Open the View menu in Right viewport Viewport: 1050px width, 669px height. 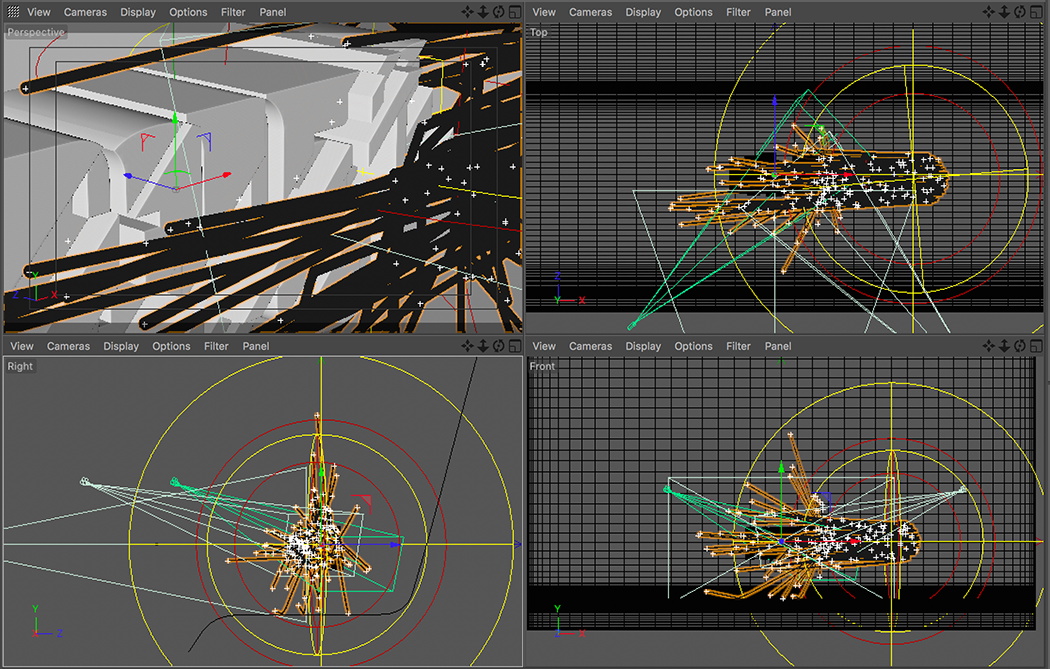[x=21, y=346]
